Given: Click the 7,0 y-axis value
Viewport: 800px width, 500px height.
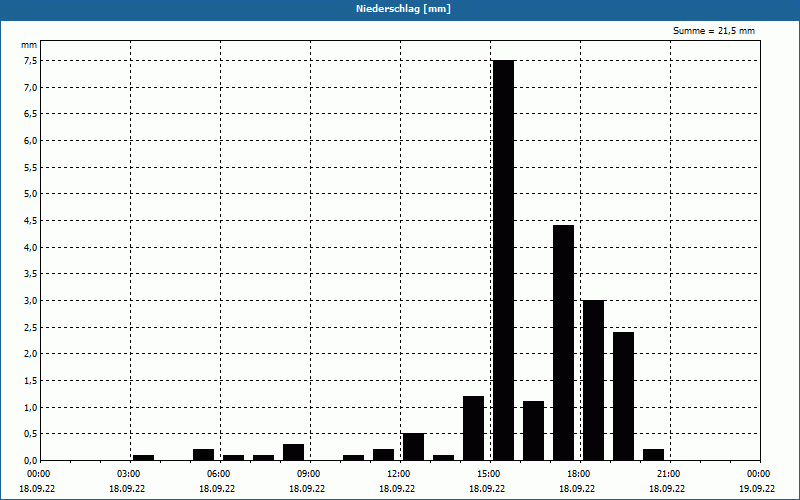Looking at the screenshot, I should pyautogui.click(x=31, y=87).
